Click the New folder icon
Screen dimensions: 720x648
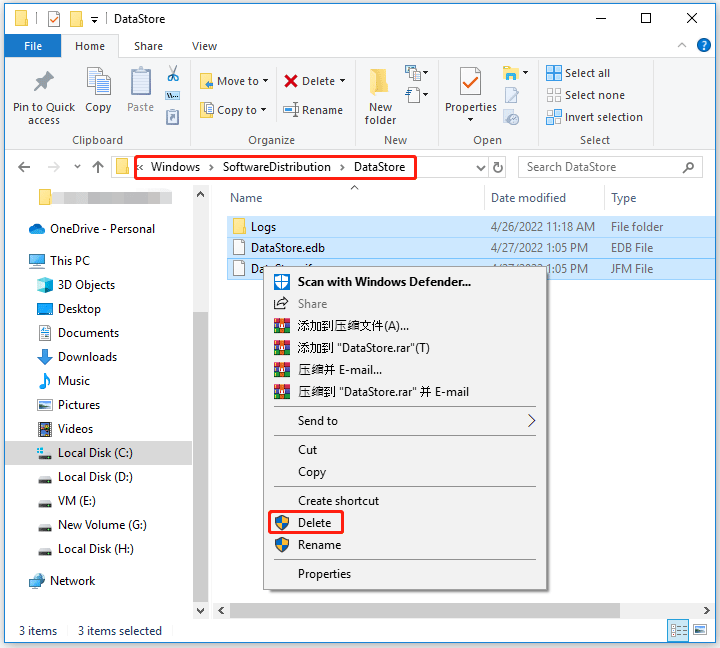[379, 83]
